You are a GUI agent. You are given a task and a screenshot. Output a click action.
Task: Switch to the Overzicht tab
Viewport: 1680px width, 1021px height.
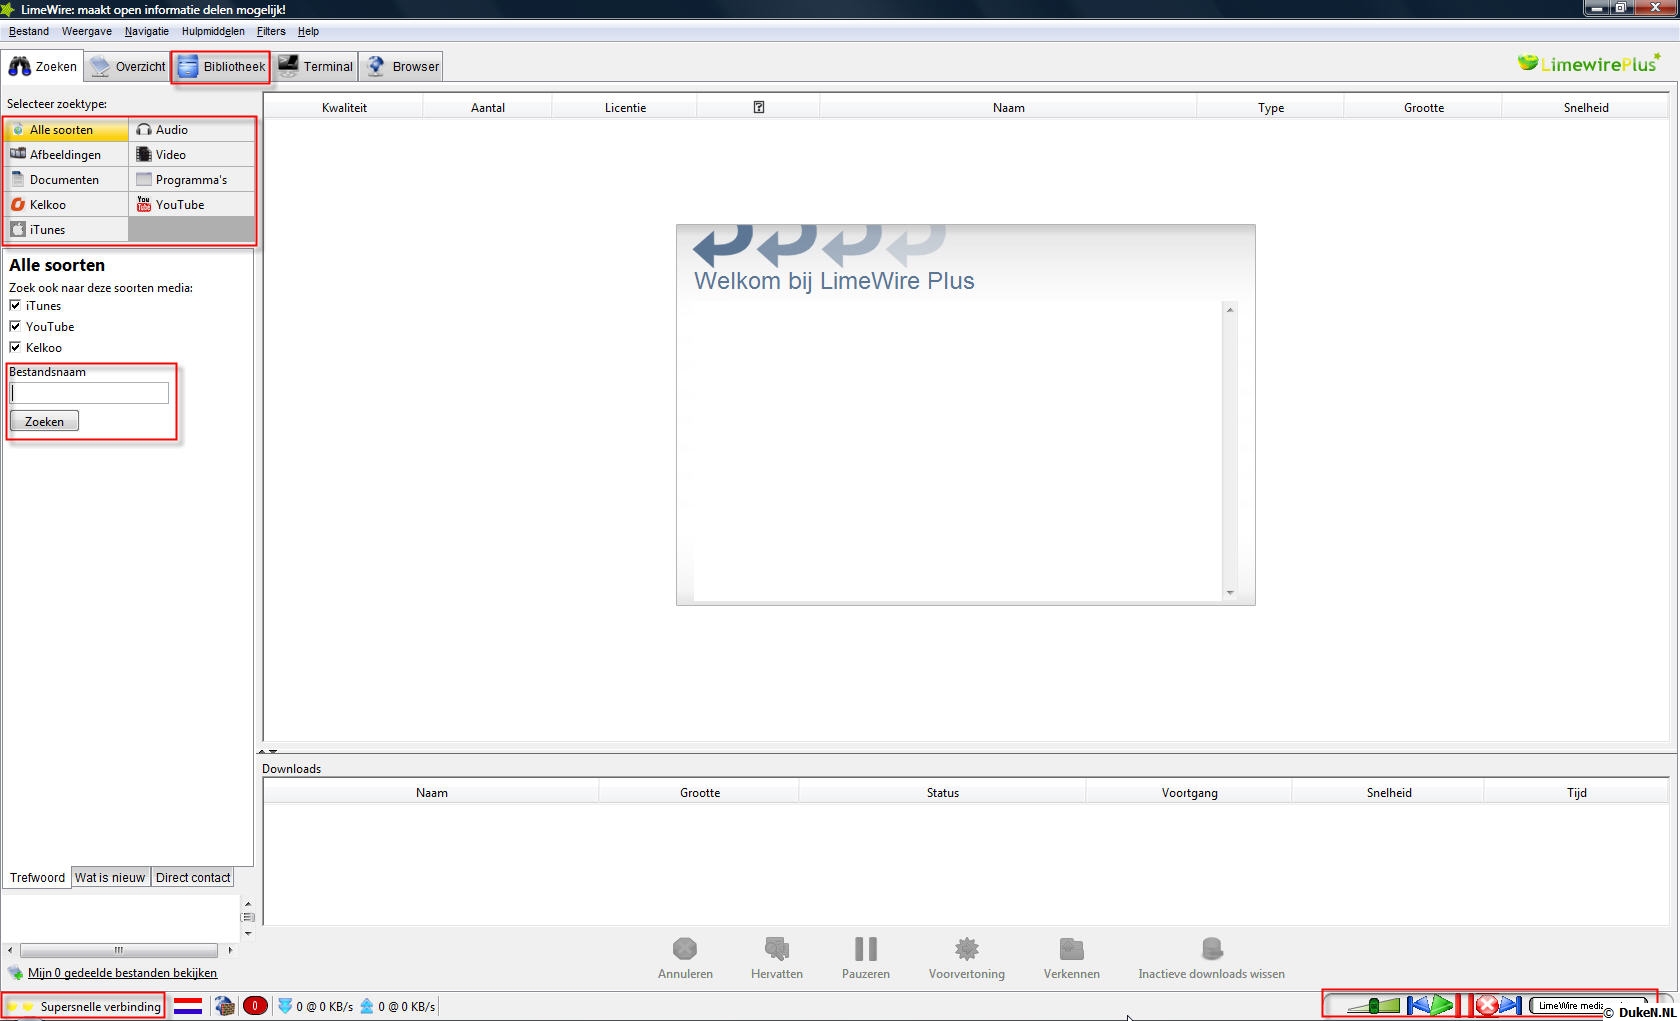pyautogui.click(x=127, y=67)
